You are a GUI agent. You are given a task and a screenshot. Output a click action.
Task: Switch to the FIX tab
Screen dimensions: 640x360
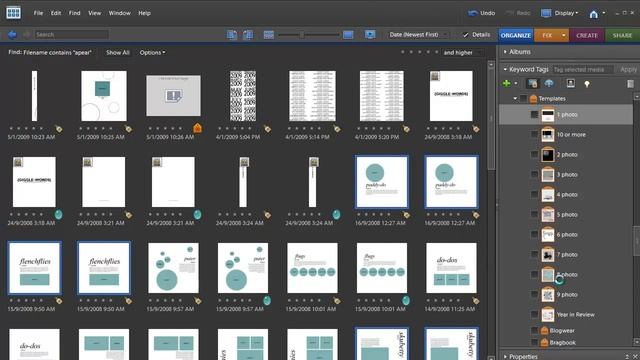(x=547, y=35)
